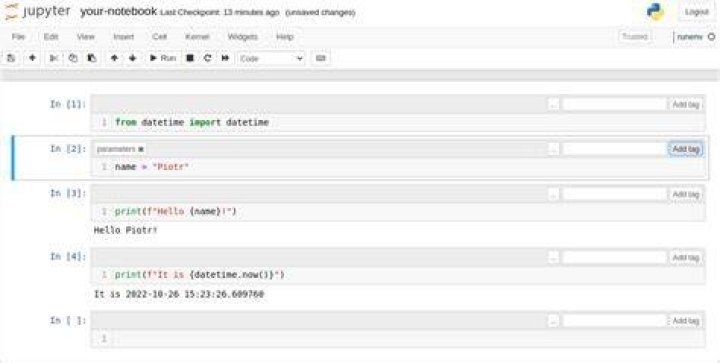Screen dimensions: 720x363
Task: Cut selected cells with the scissors icon
Action: (x=54, y=58)
